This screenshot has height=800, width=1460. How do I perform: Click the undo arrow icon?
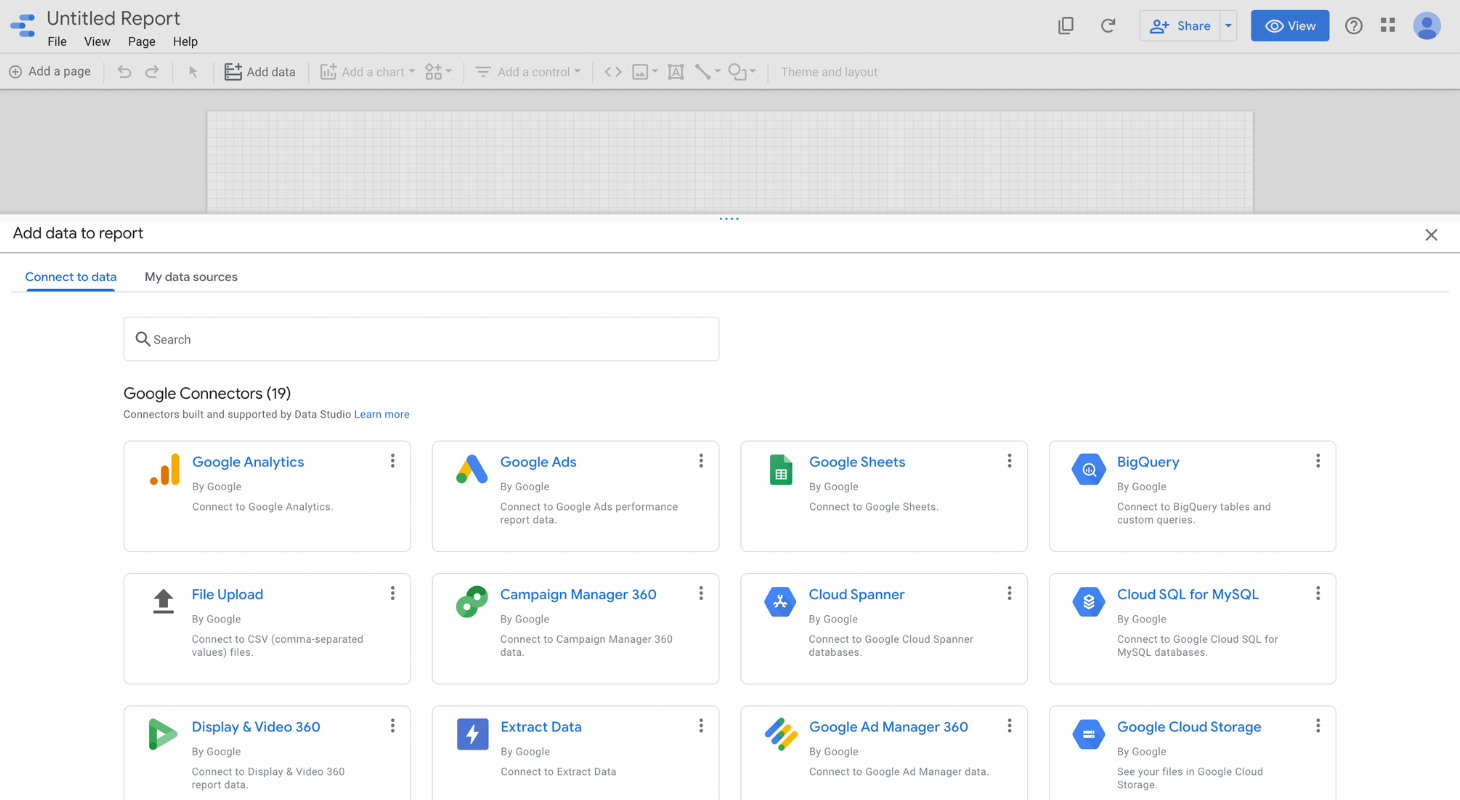click(124, 72)
